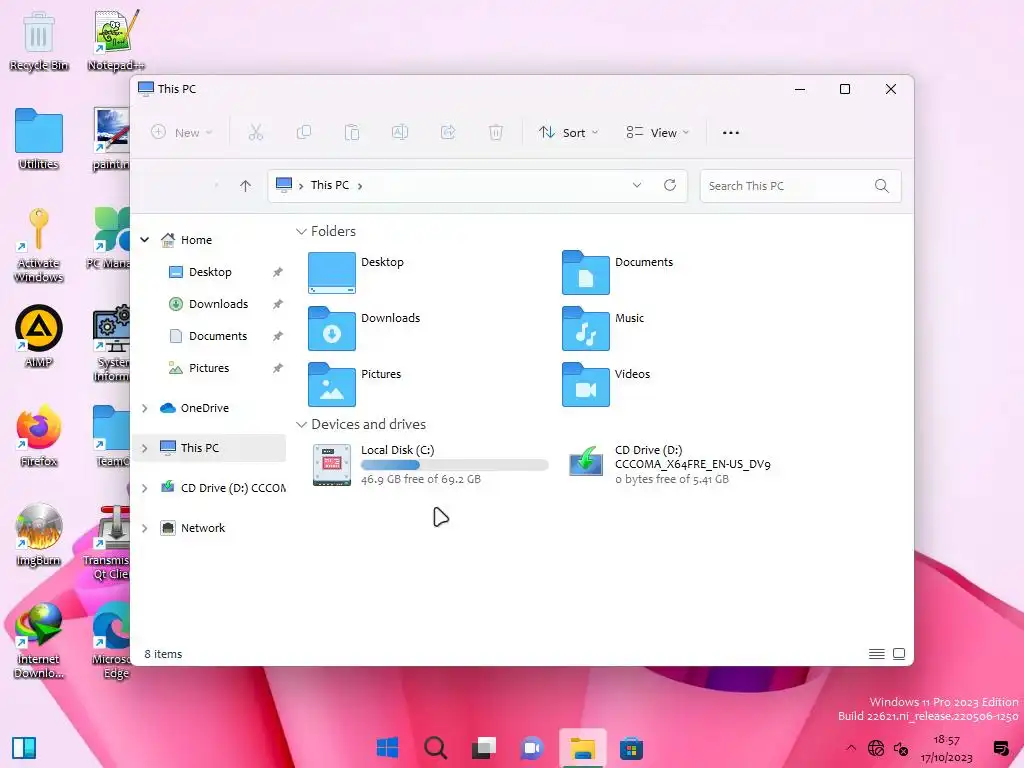Screen dimensions: 1024x768
Task: Click the Cut scissors icon in toolbar
Action: click(255, 133)
